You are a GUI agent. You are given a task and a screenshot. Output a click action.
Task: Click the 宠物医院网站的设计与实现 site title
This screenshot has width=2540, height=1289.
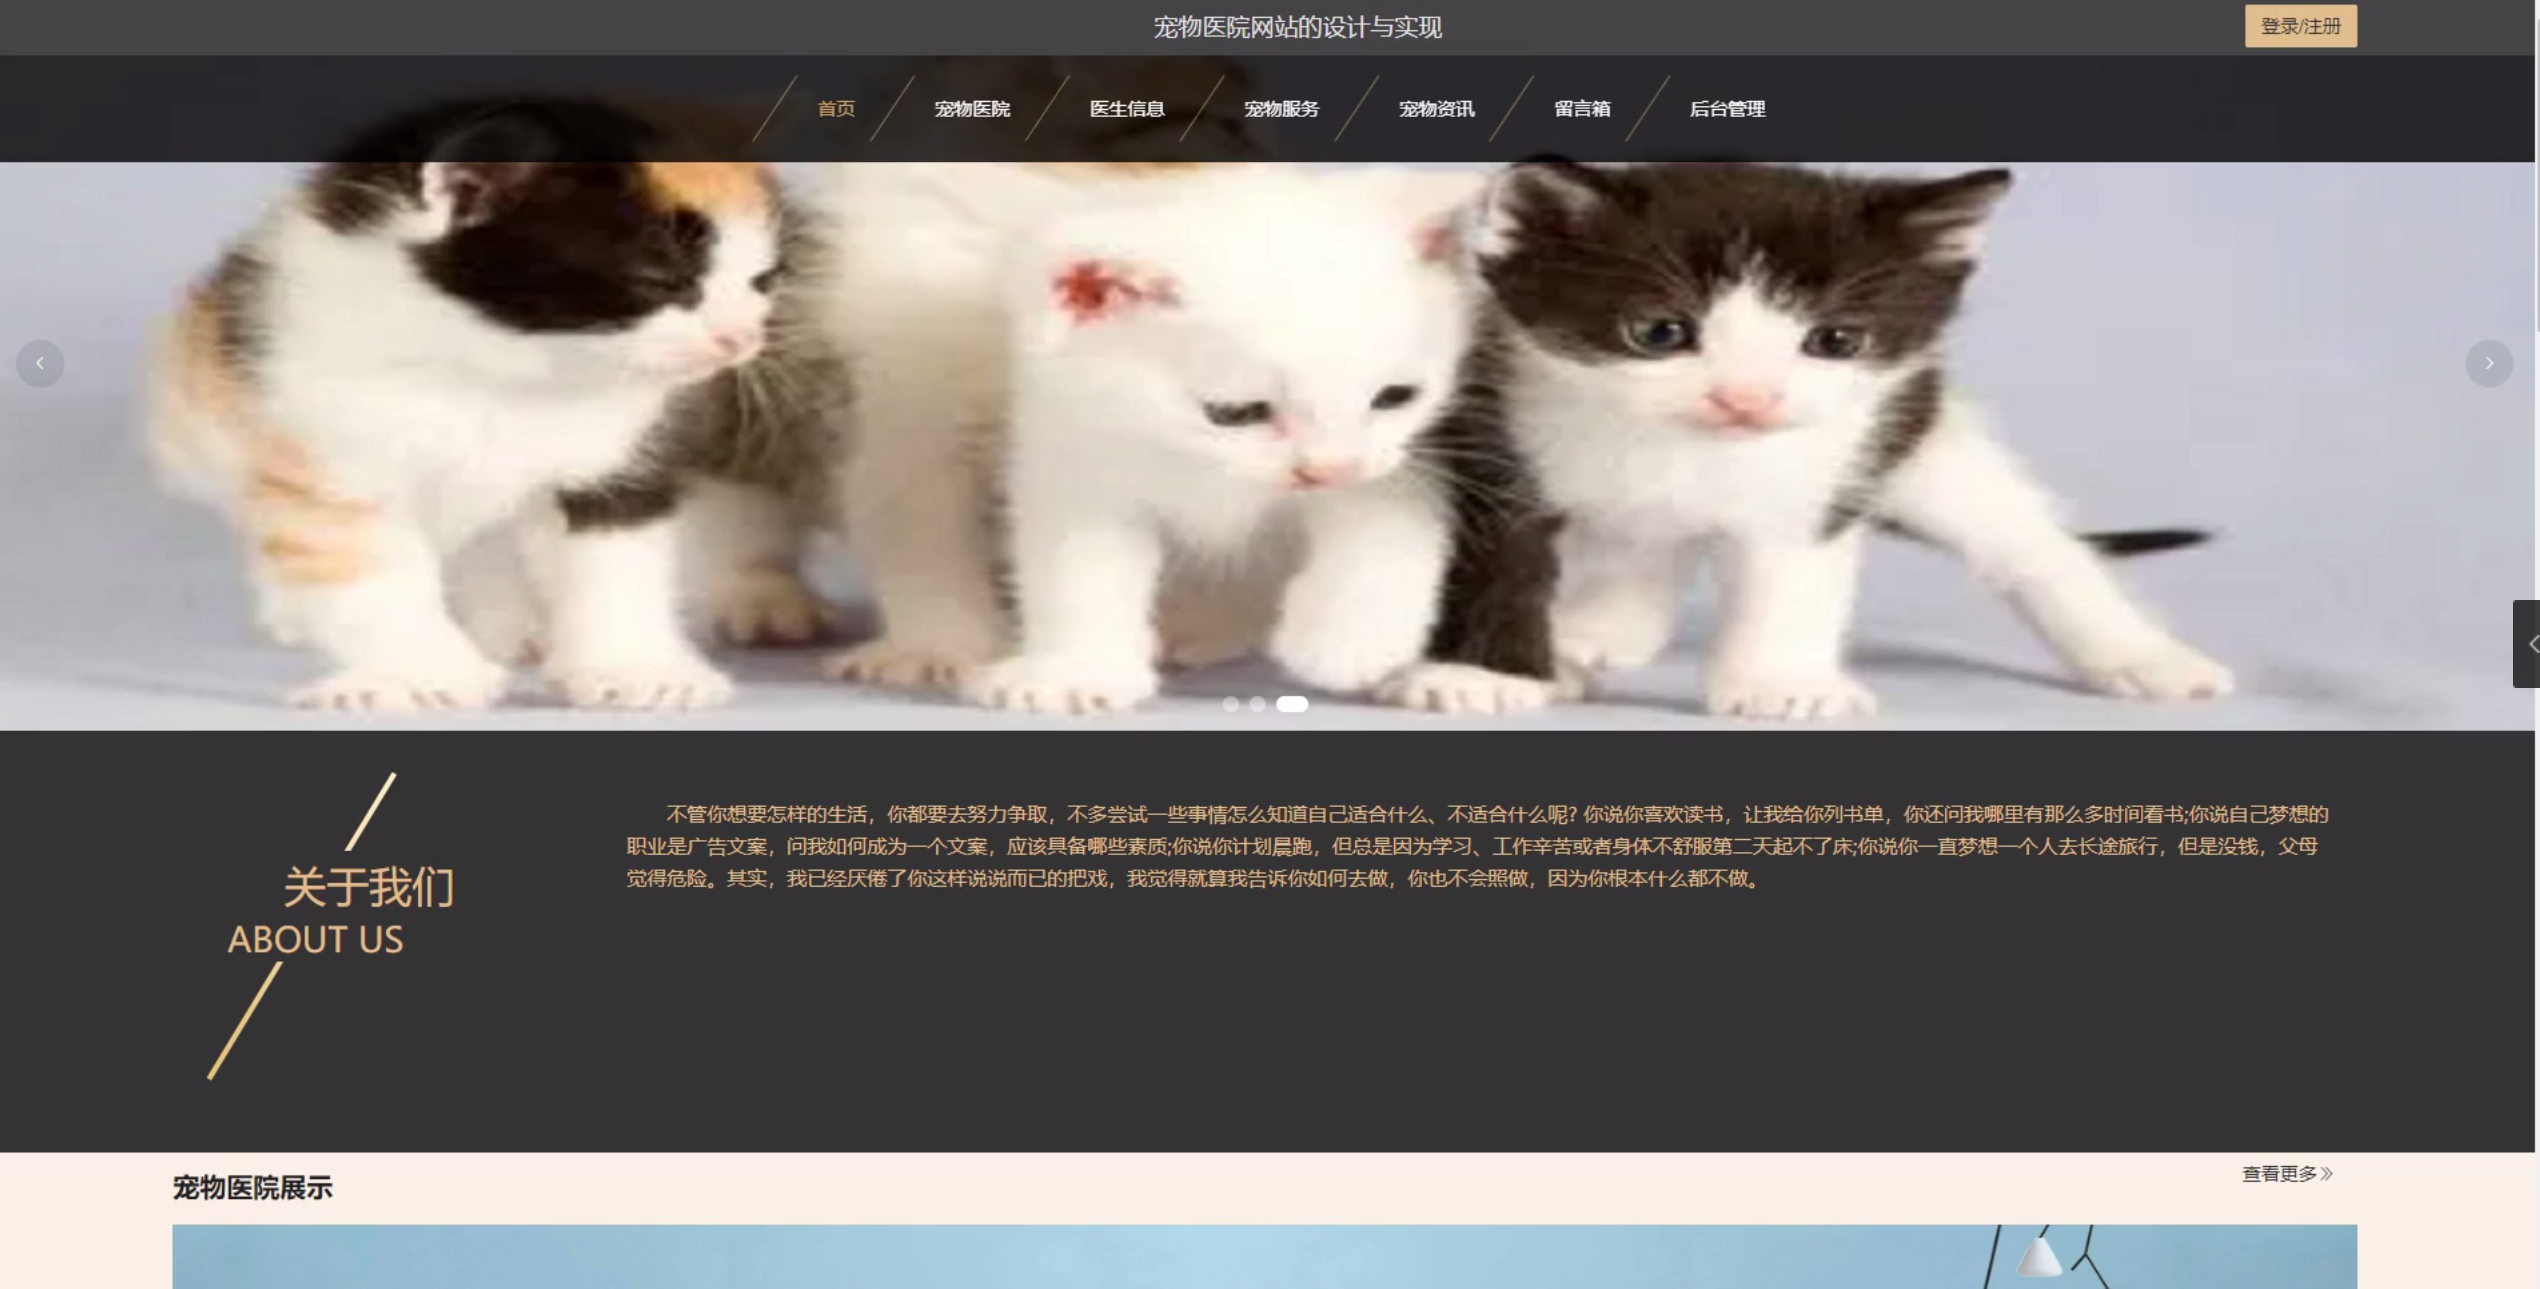(x=1297, y=27)
